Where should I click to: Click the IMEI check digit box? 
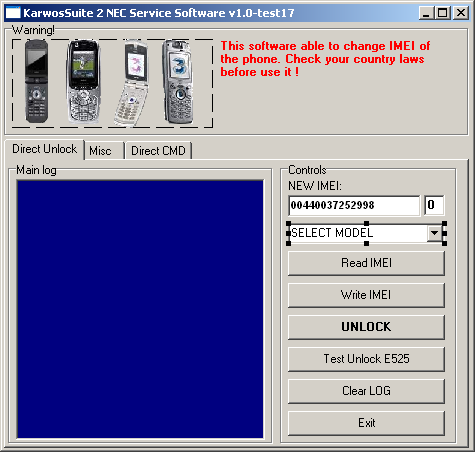click(x=434, y=205)
